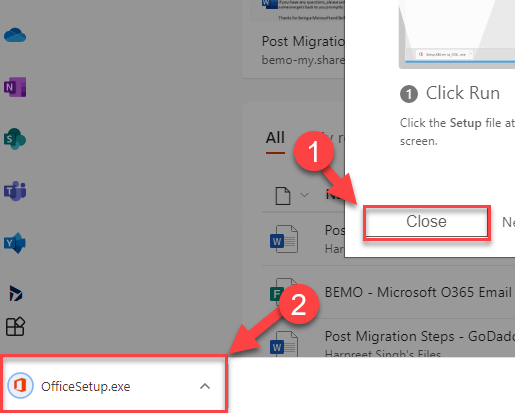The height and width of the screenshot is (413, 515).
Task: Click the Office icon of OfficeSetup.exe
Action: (20, 386)
